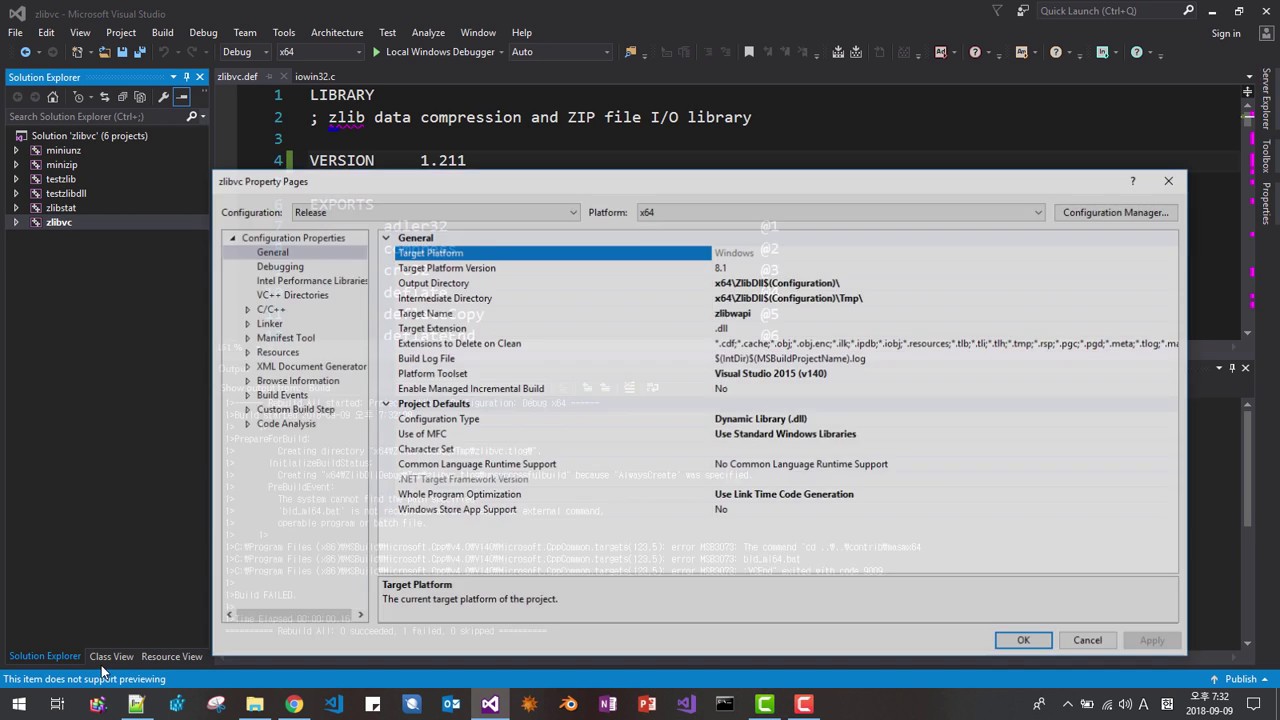Open the Platform dropdown showing x64
Screen dimensions: 1280x720
click(x=840, y=212)
